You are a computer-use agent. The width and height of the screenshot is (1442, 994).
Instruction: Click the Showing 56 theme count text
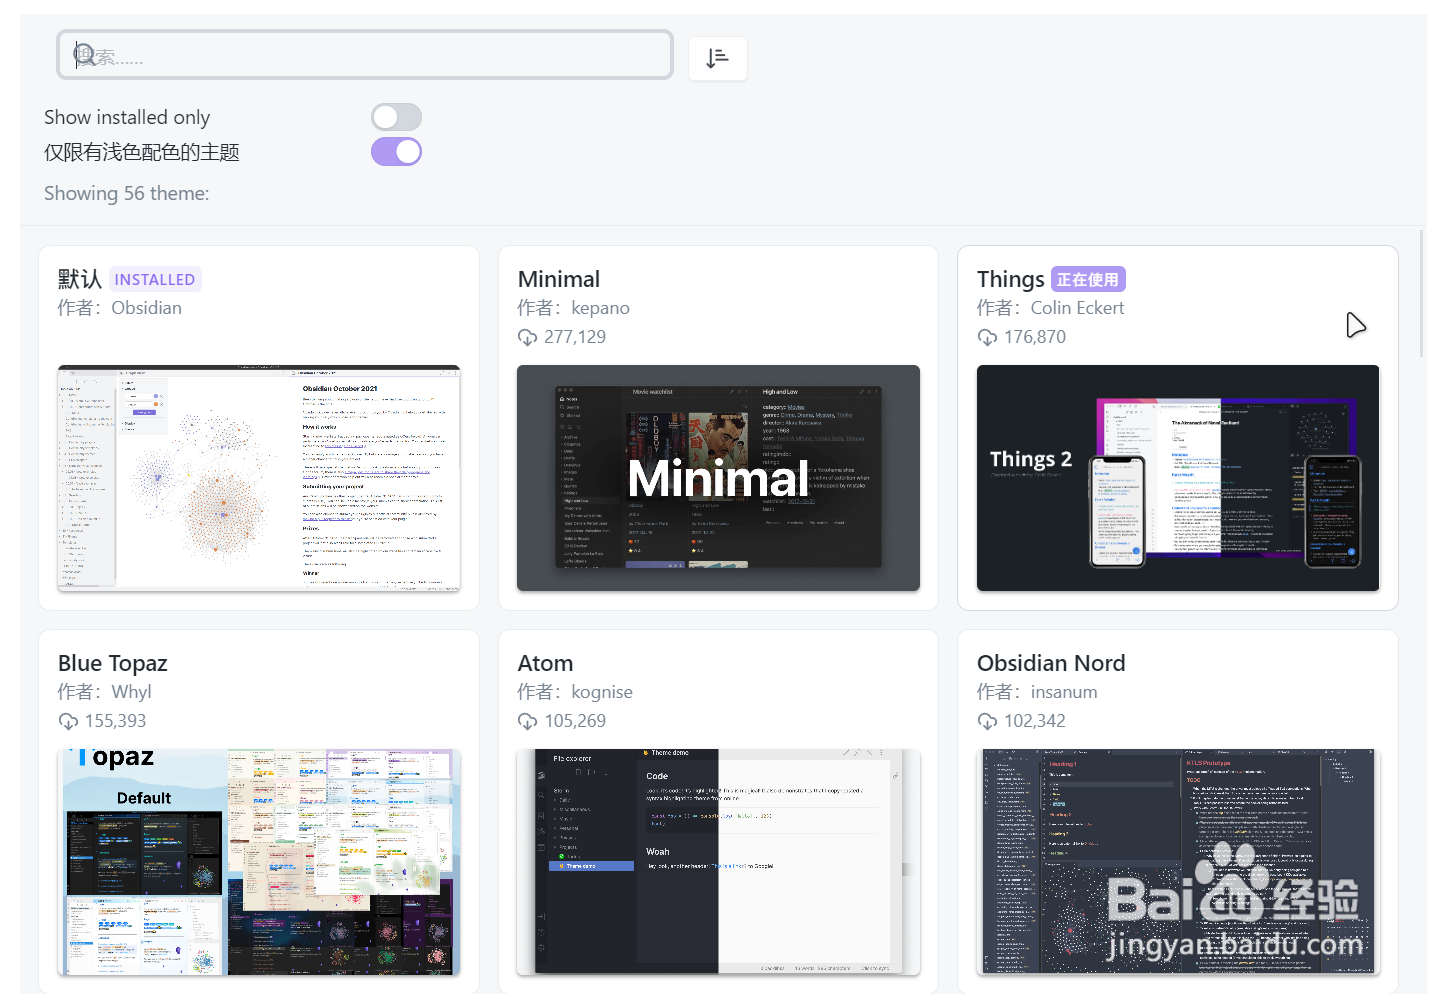127,193
